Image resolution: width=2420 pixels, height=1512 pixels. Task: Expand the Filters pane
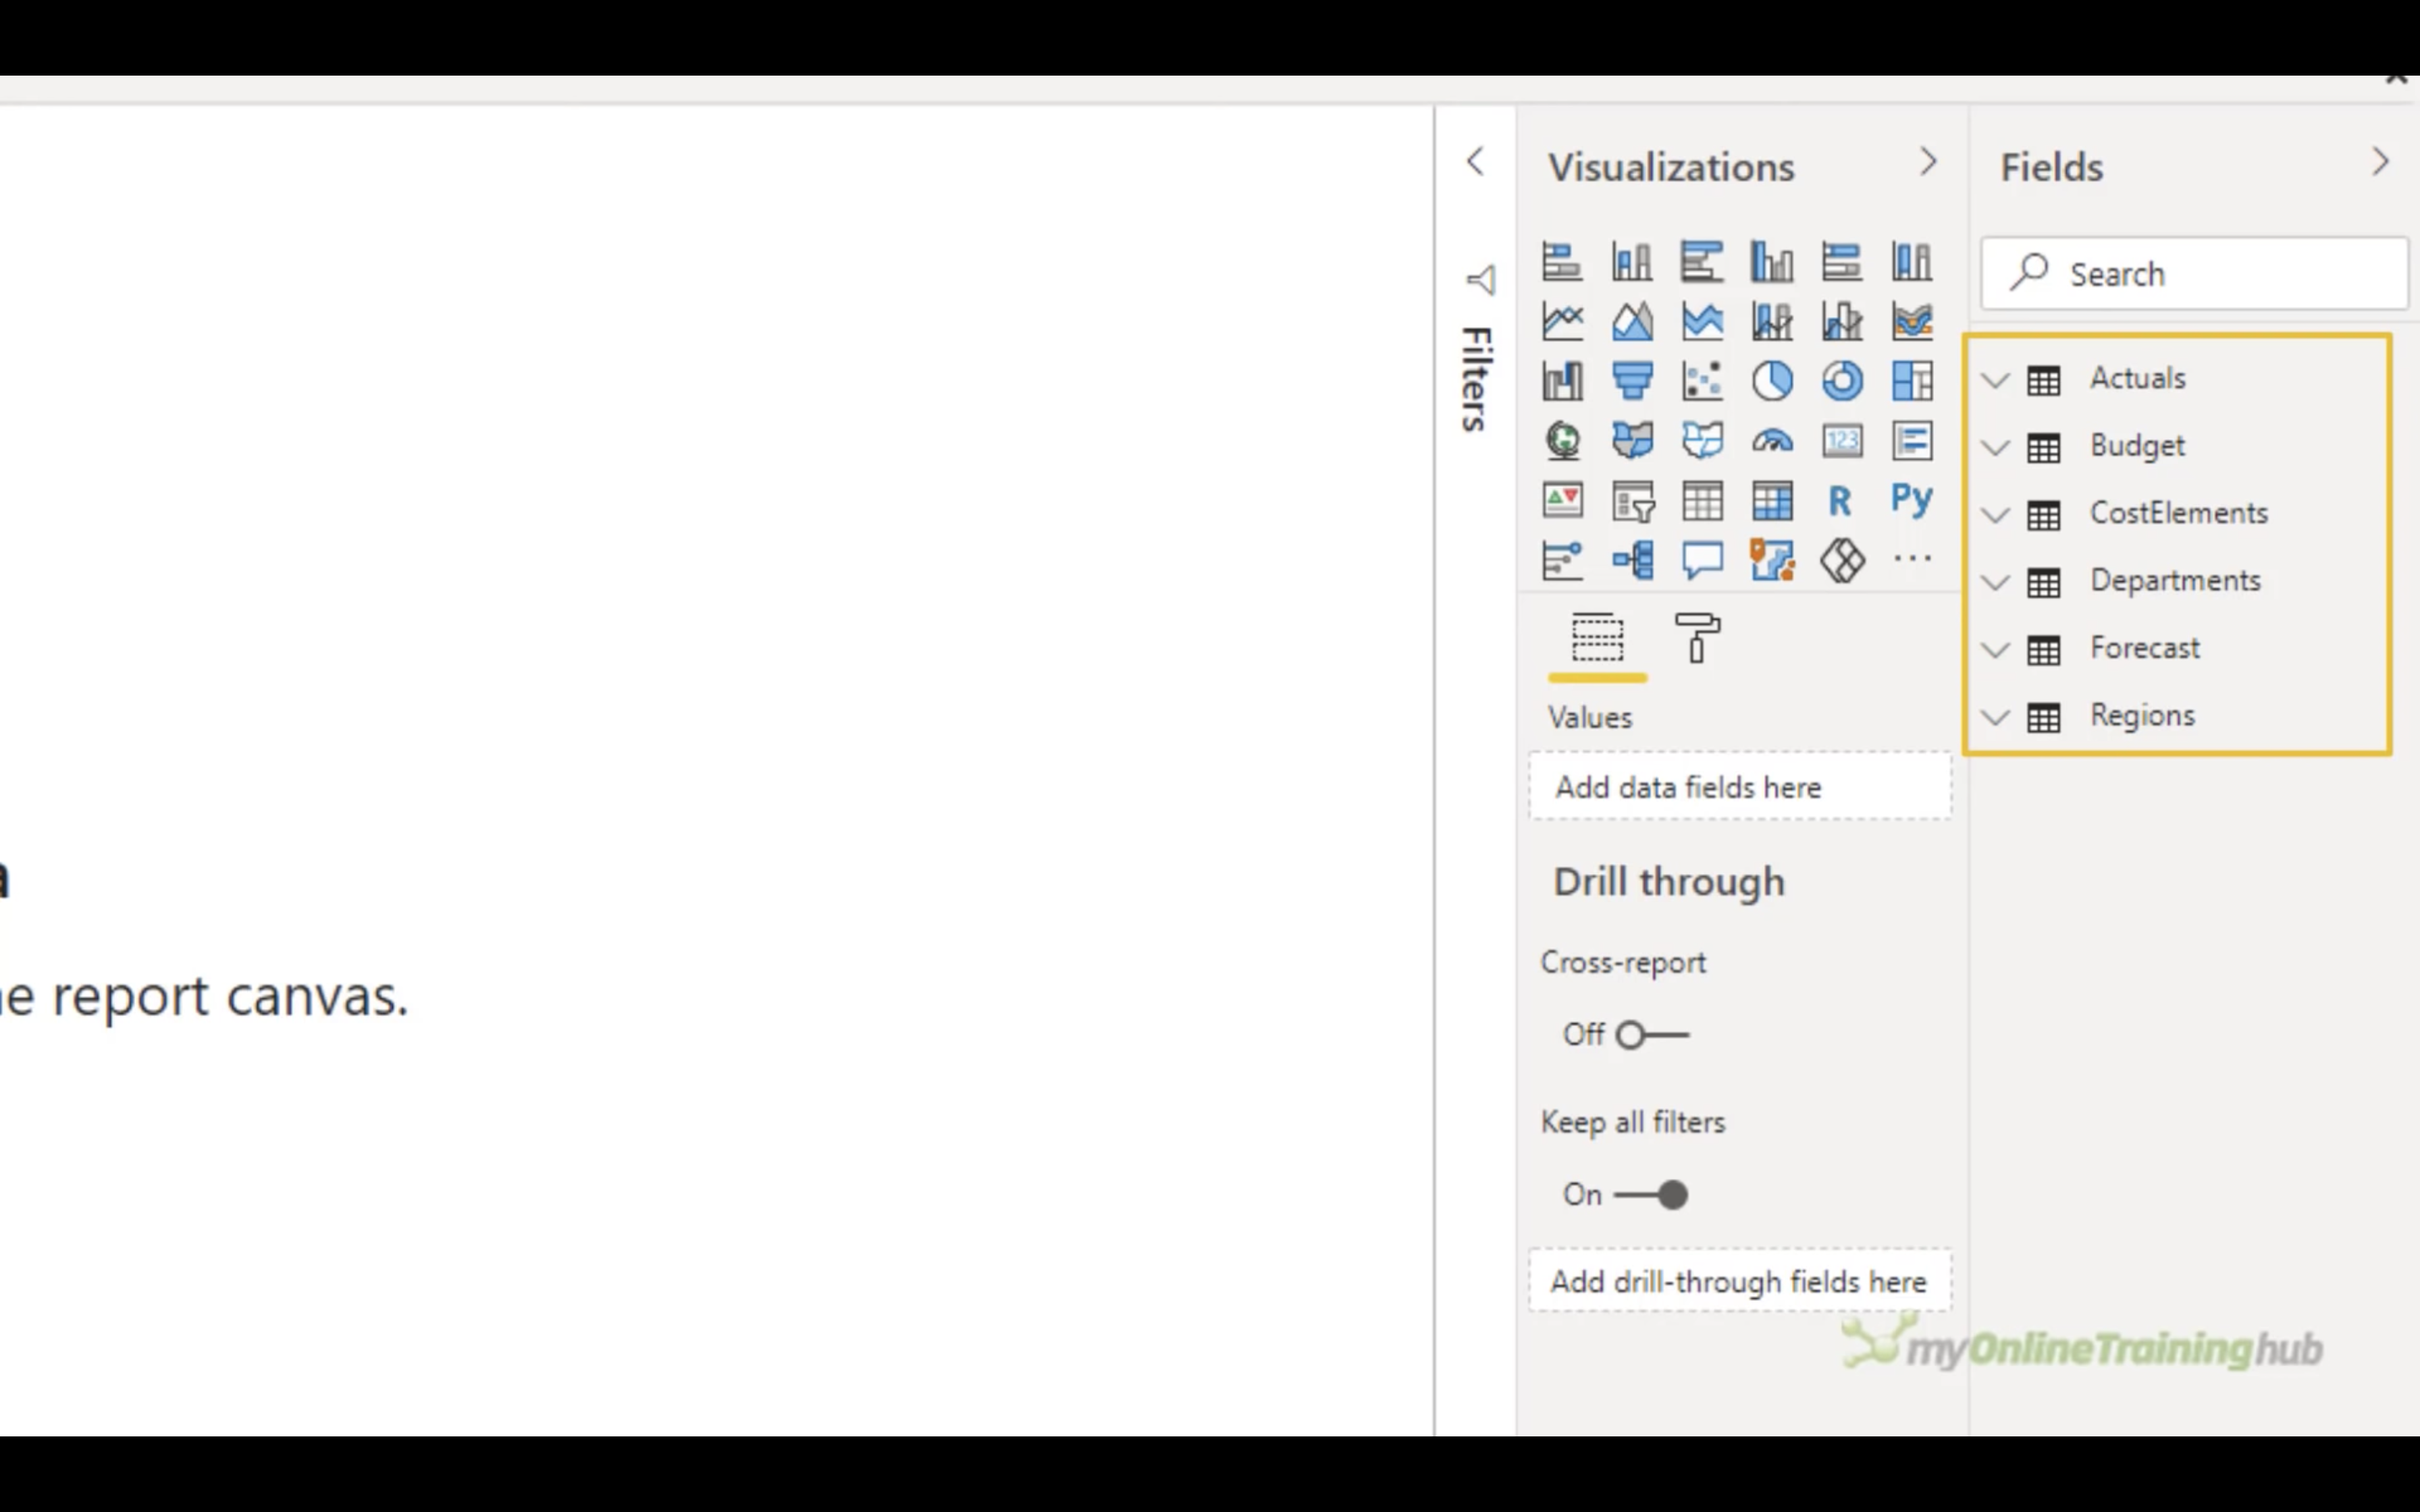click(x=1475, y=162)
